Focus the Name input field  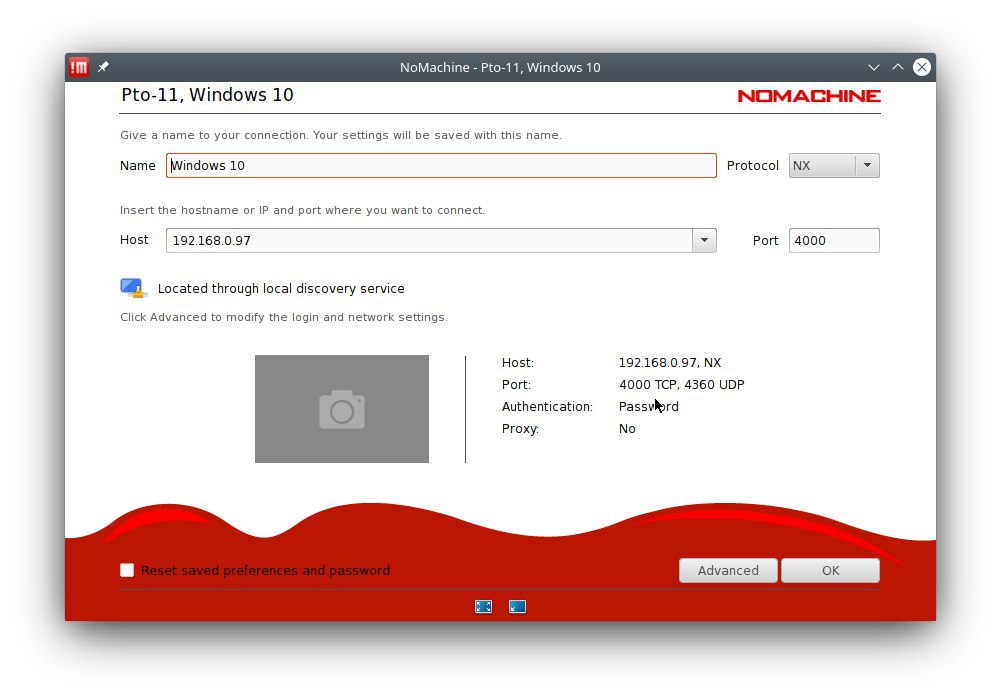[441, 165]
